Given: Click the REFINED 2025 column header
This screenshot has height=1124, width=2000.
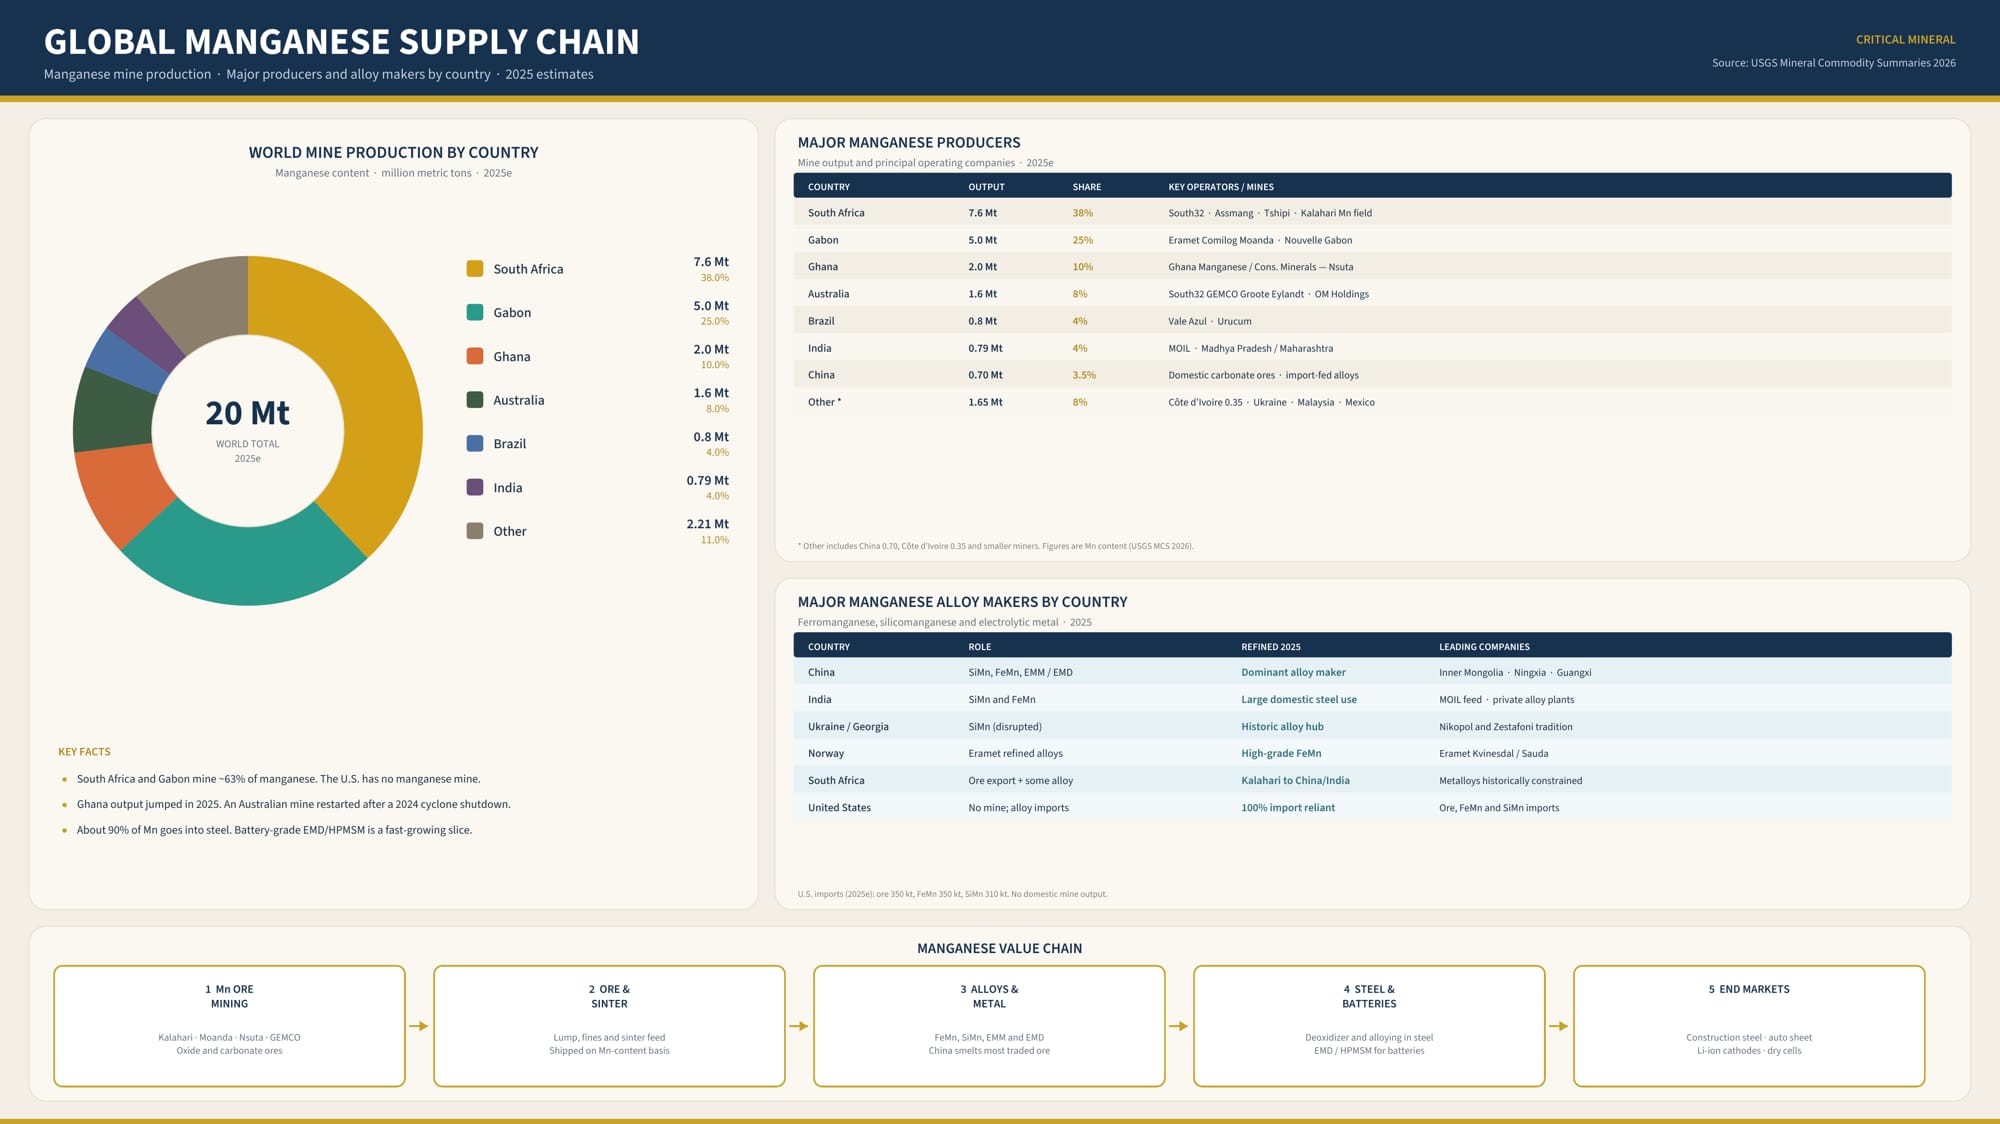Looking at the screenshot, I should tap(1270, 647).
